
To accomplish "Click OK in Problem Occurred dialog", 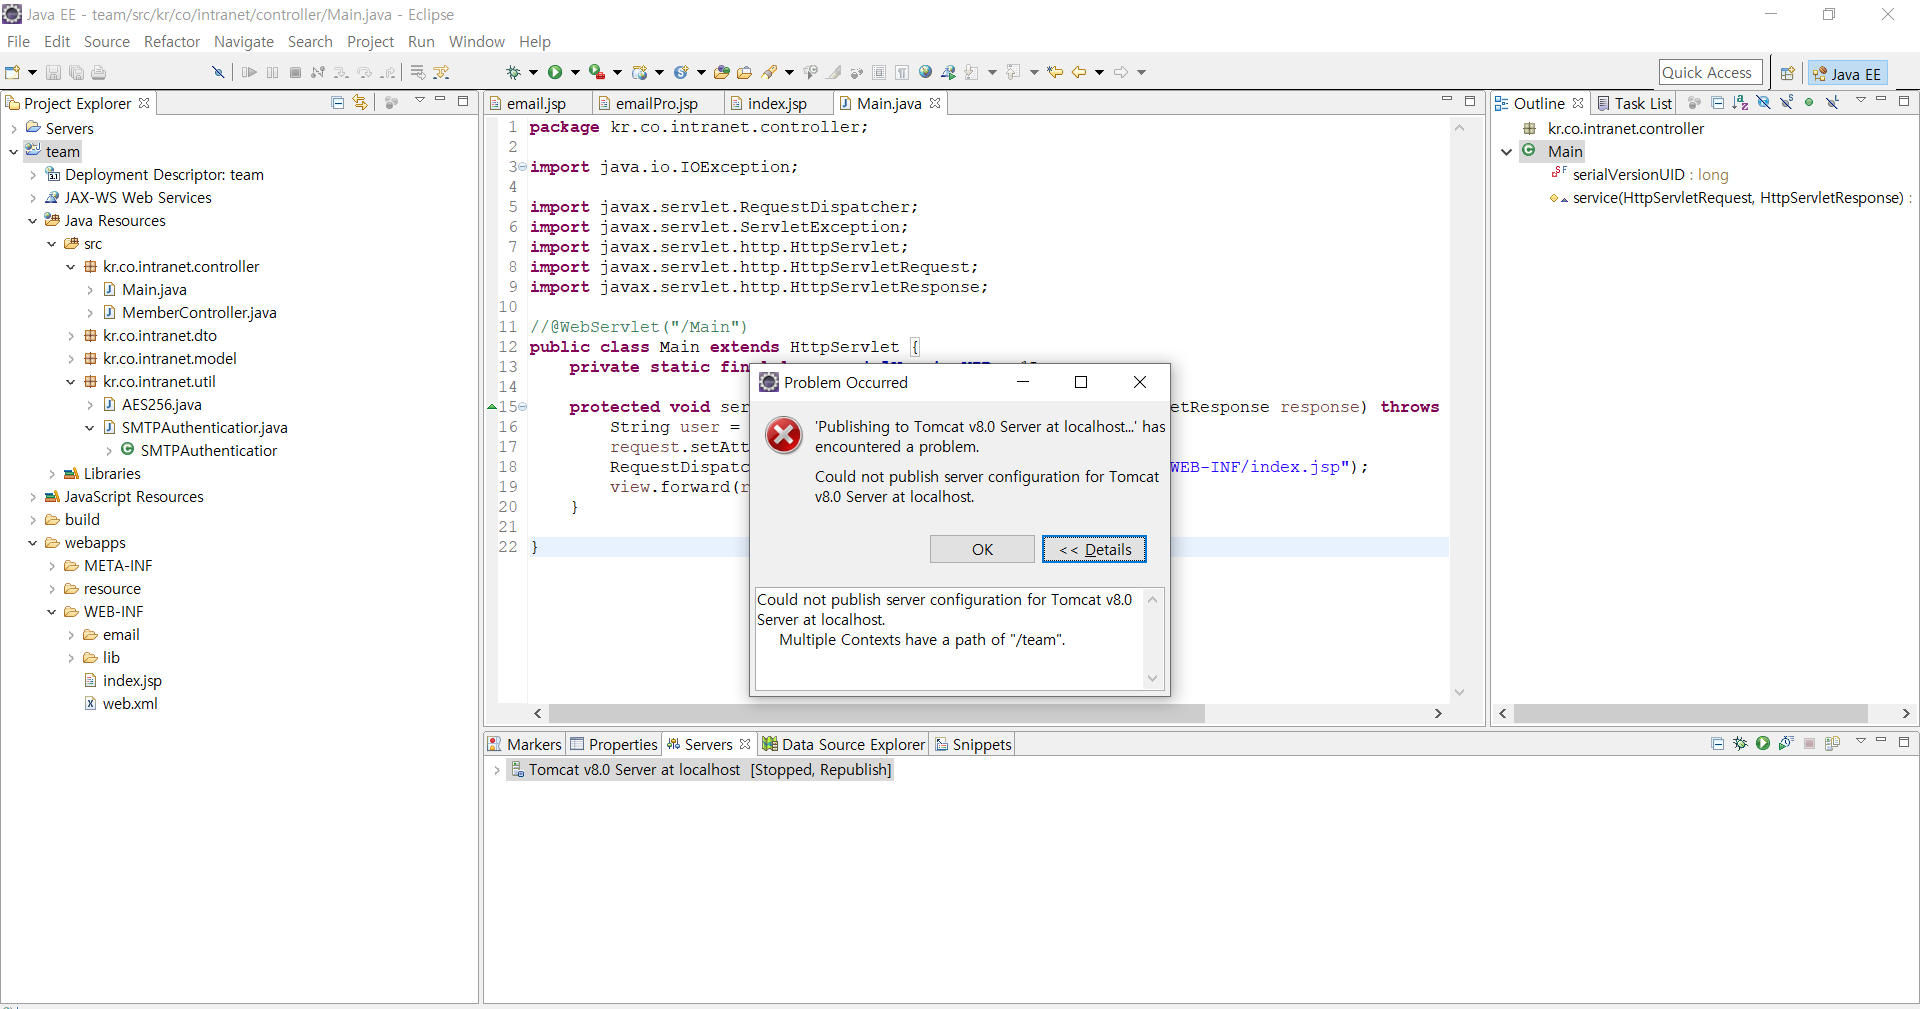I will (x=982, y=549).
